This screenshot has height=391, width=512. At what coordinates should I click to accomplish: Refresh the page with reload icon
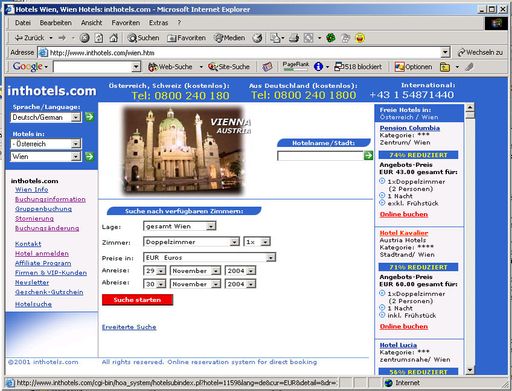[x=99, y=38]
